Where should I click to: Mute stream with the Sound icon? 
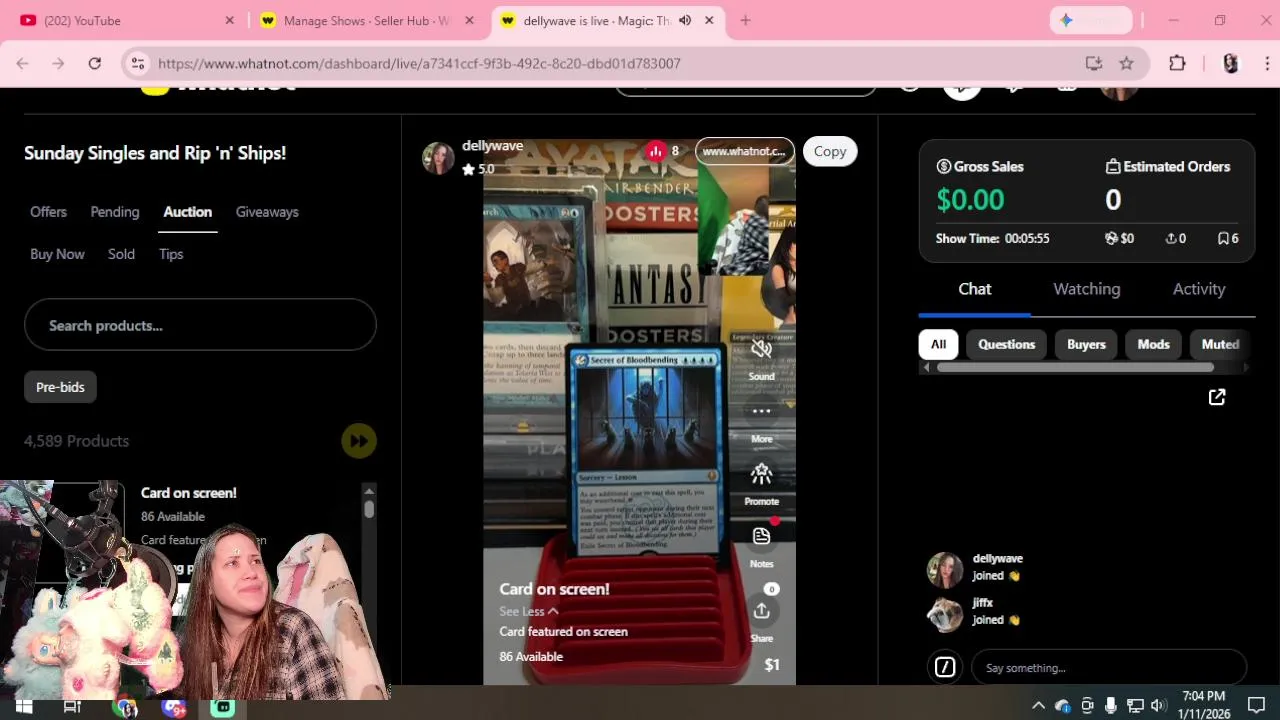pos(761,349)
